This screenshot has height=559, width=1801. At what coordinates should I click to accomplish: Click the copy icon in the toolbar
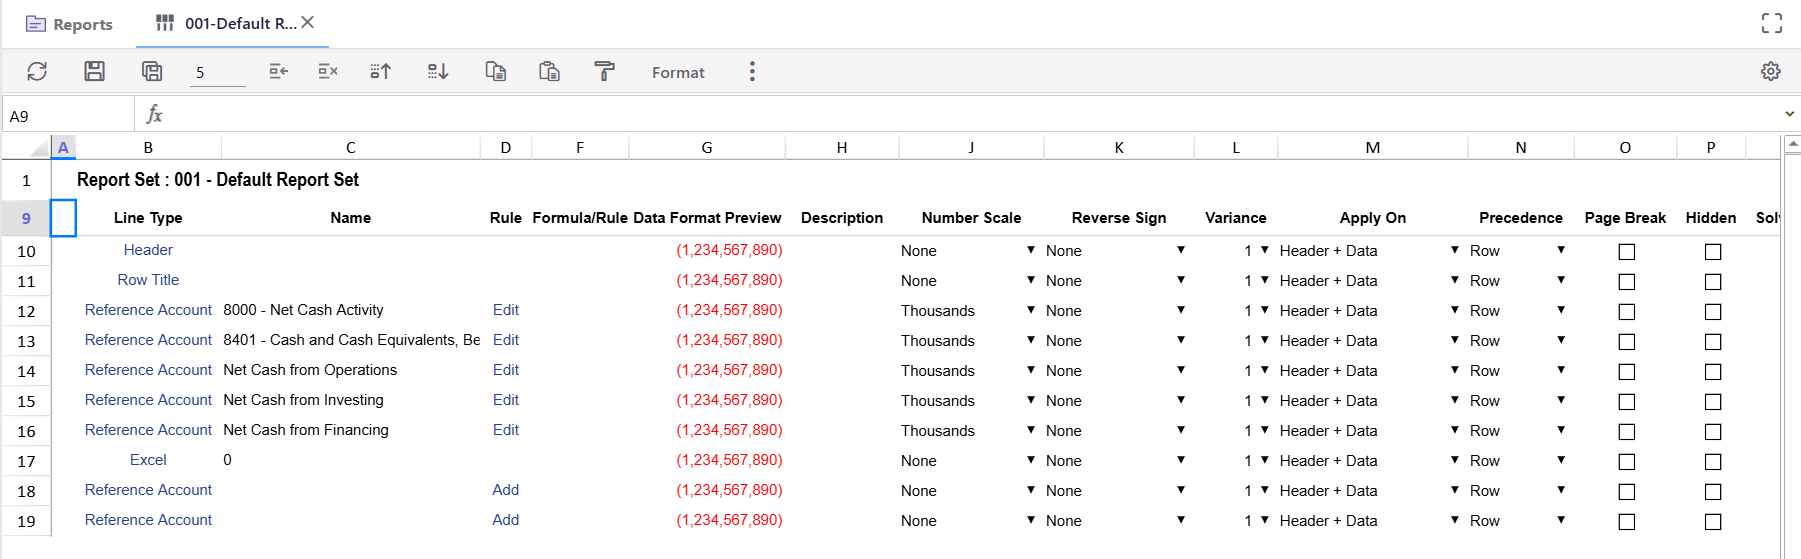click(x=495, y=71)
